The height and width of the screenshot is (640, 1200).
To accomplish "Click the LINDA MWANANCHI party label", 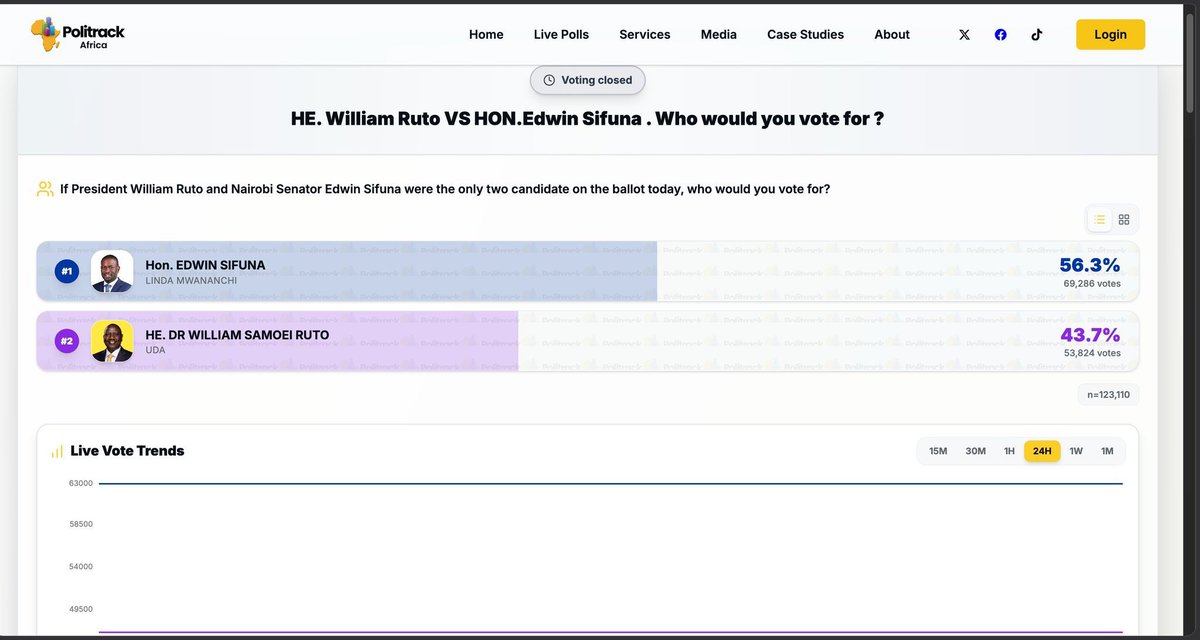I will pyautogui.click(x=192, y=282).
